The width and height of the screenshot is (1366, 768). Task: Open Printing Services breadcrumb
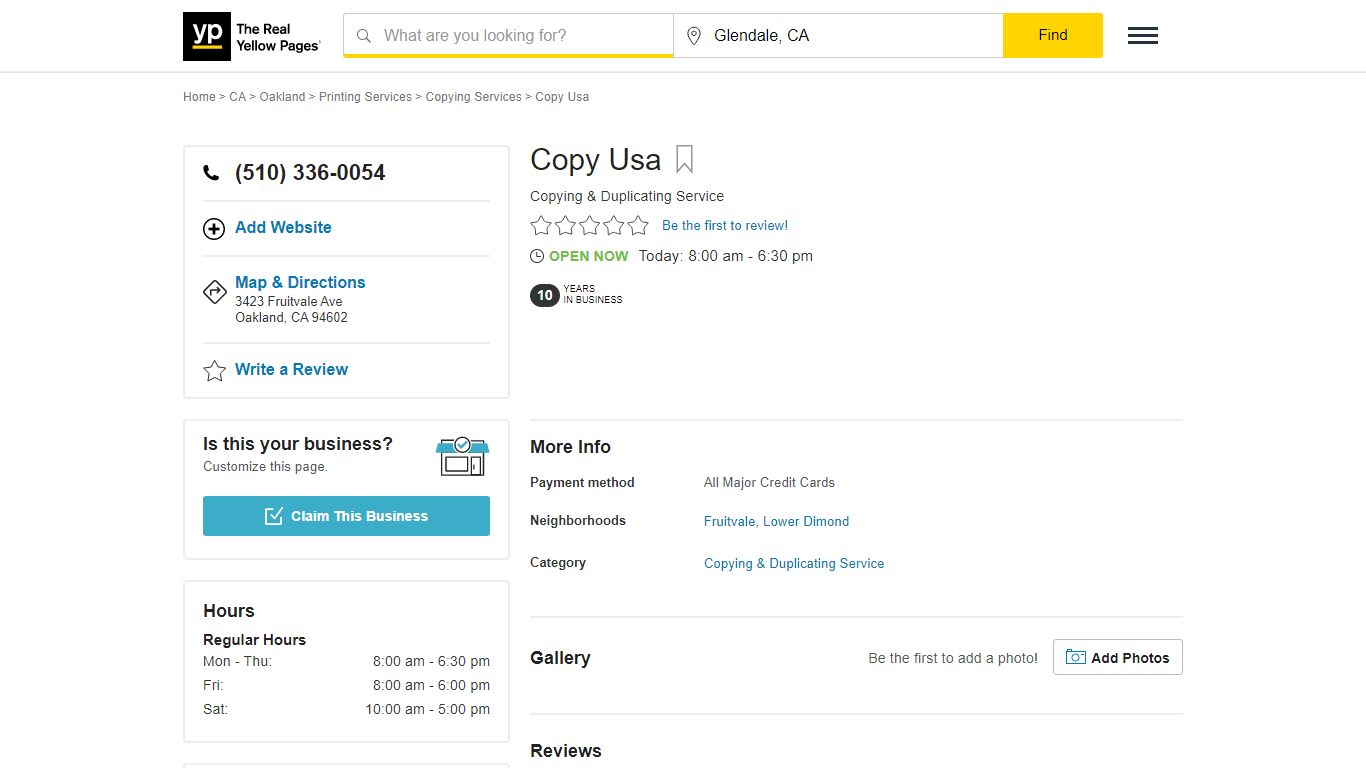(x=365, y=97)
